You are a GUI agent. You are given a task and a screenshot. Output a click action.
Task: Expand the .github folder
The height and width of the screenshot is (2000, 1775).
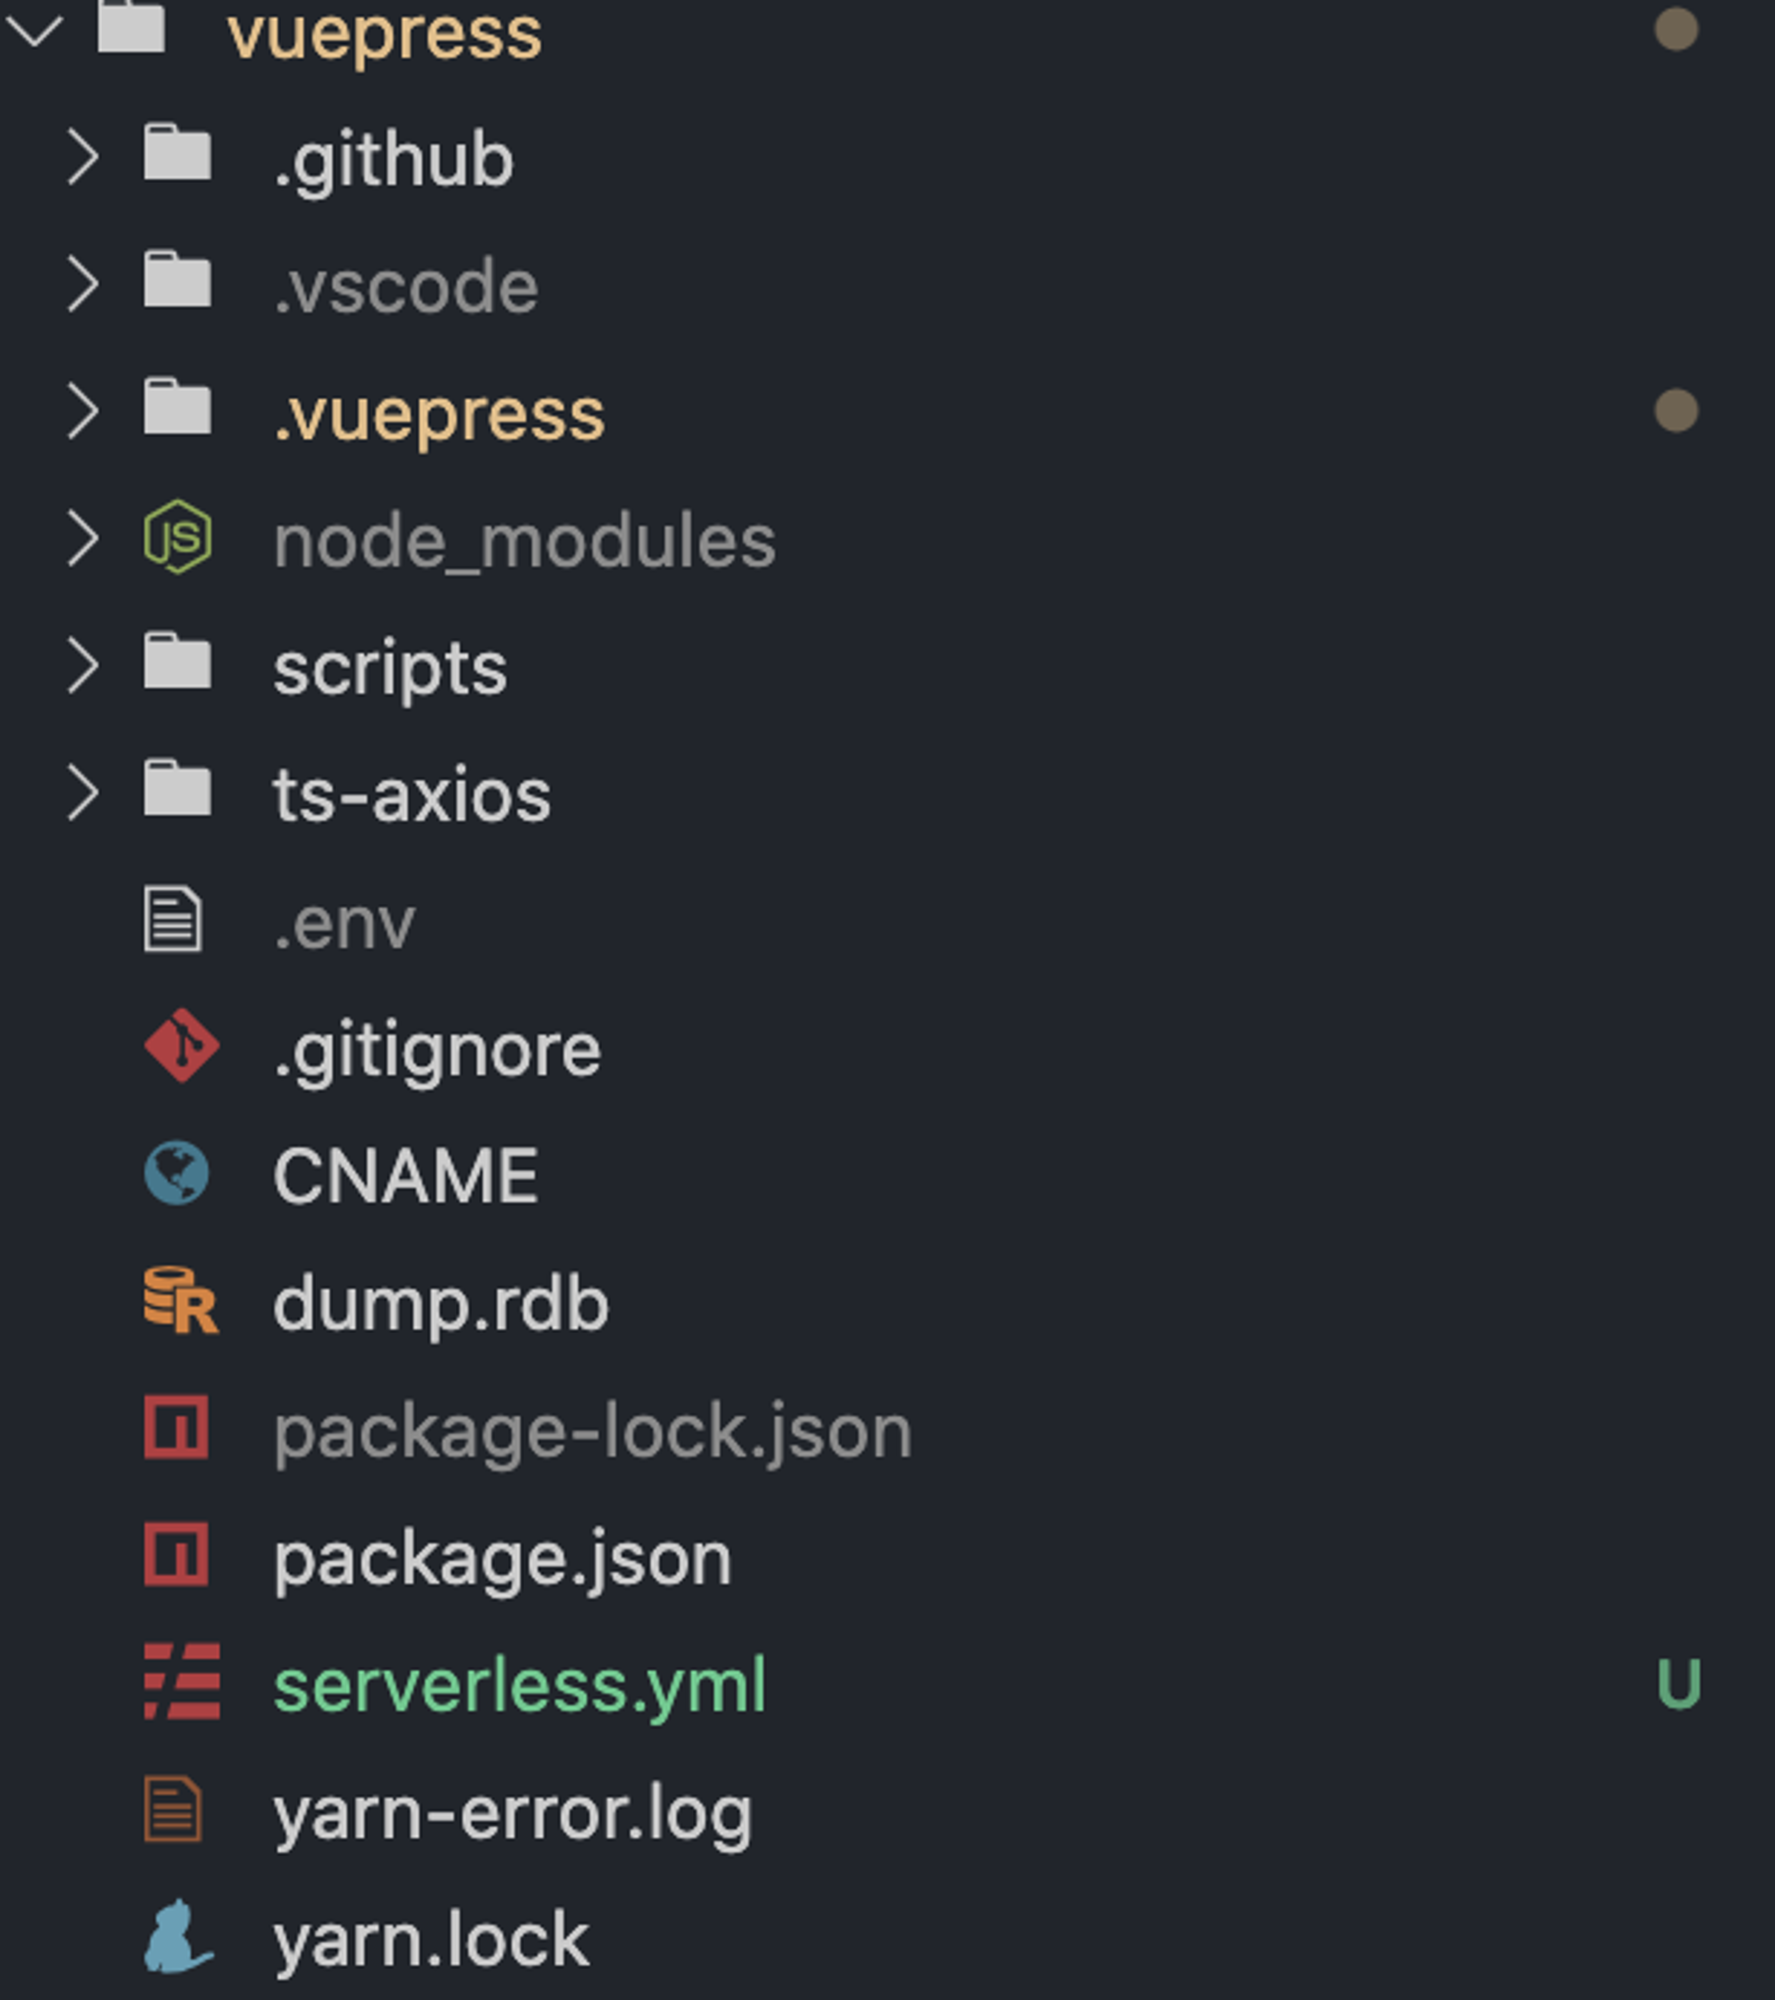pyautogui.click(x=83, y=157)
